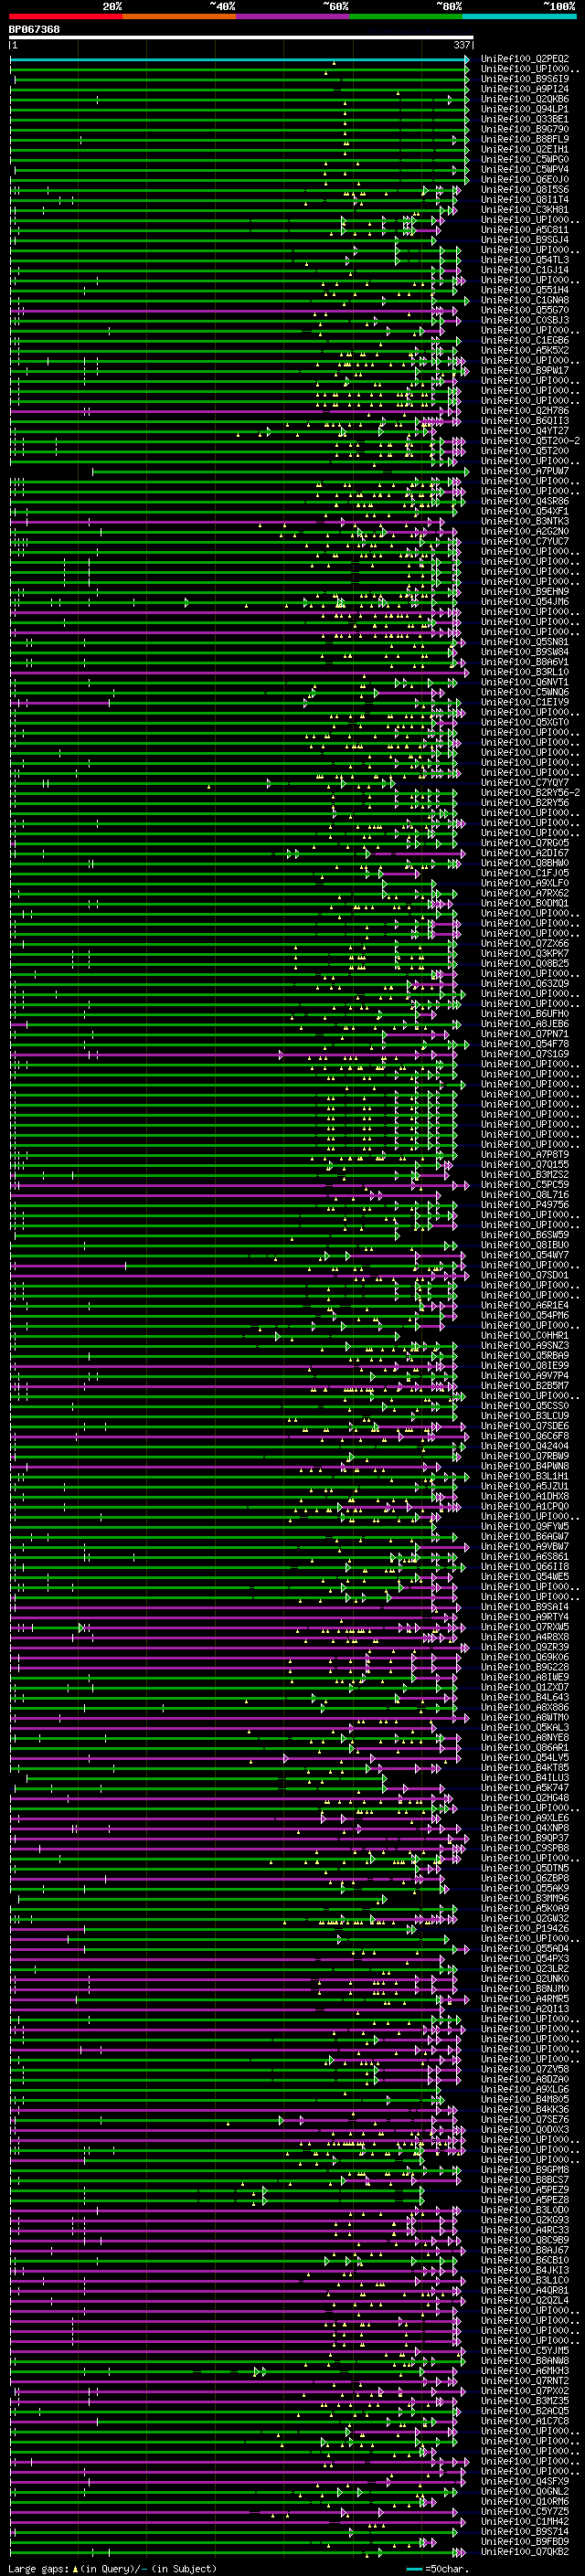Click the UniRef100_C7YUC7 label
Image resolution: width=585 pixels, height=2576 pixels.
tap(525, 541)
